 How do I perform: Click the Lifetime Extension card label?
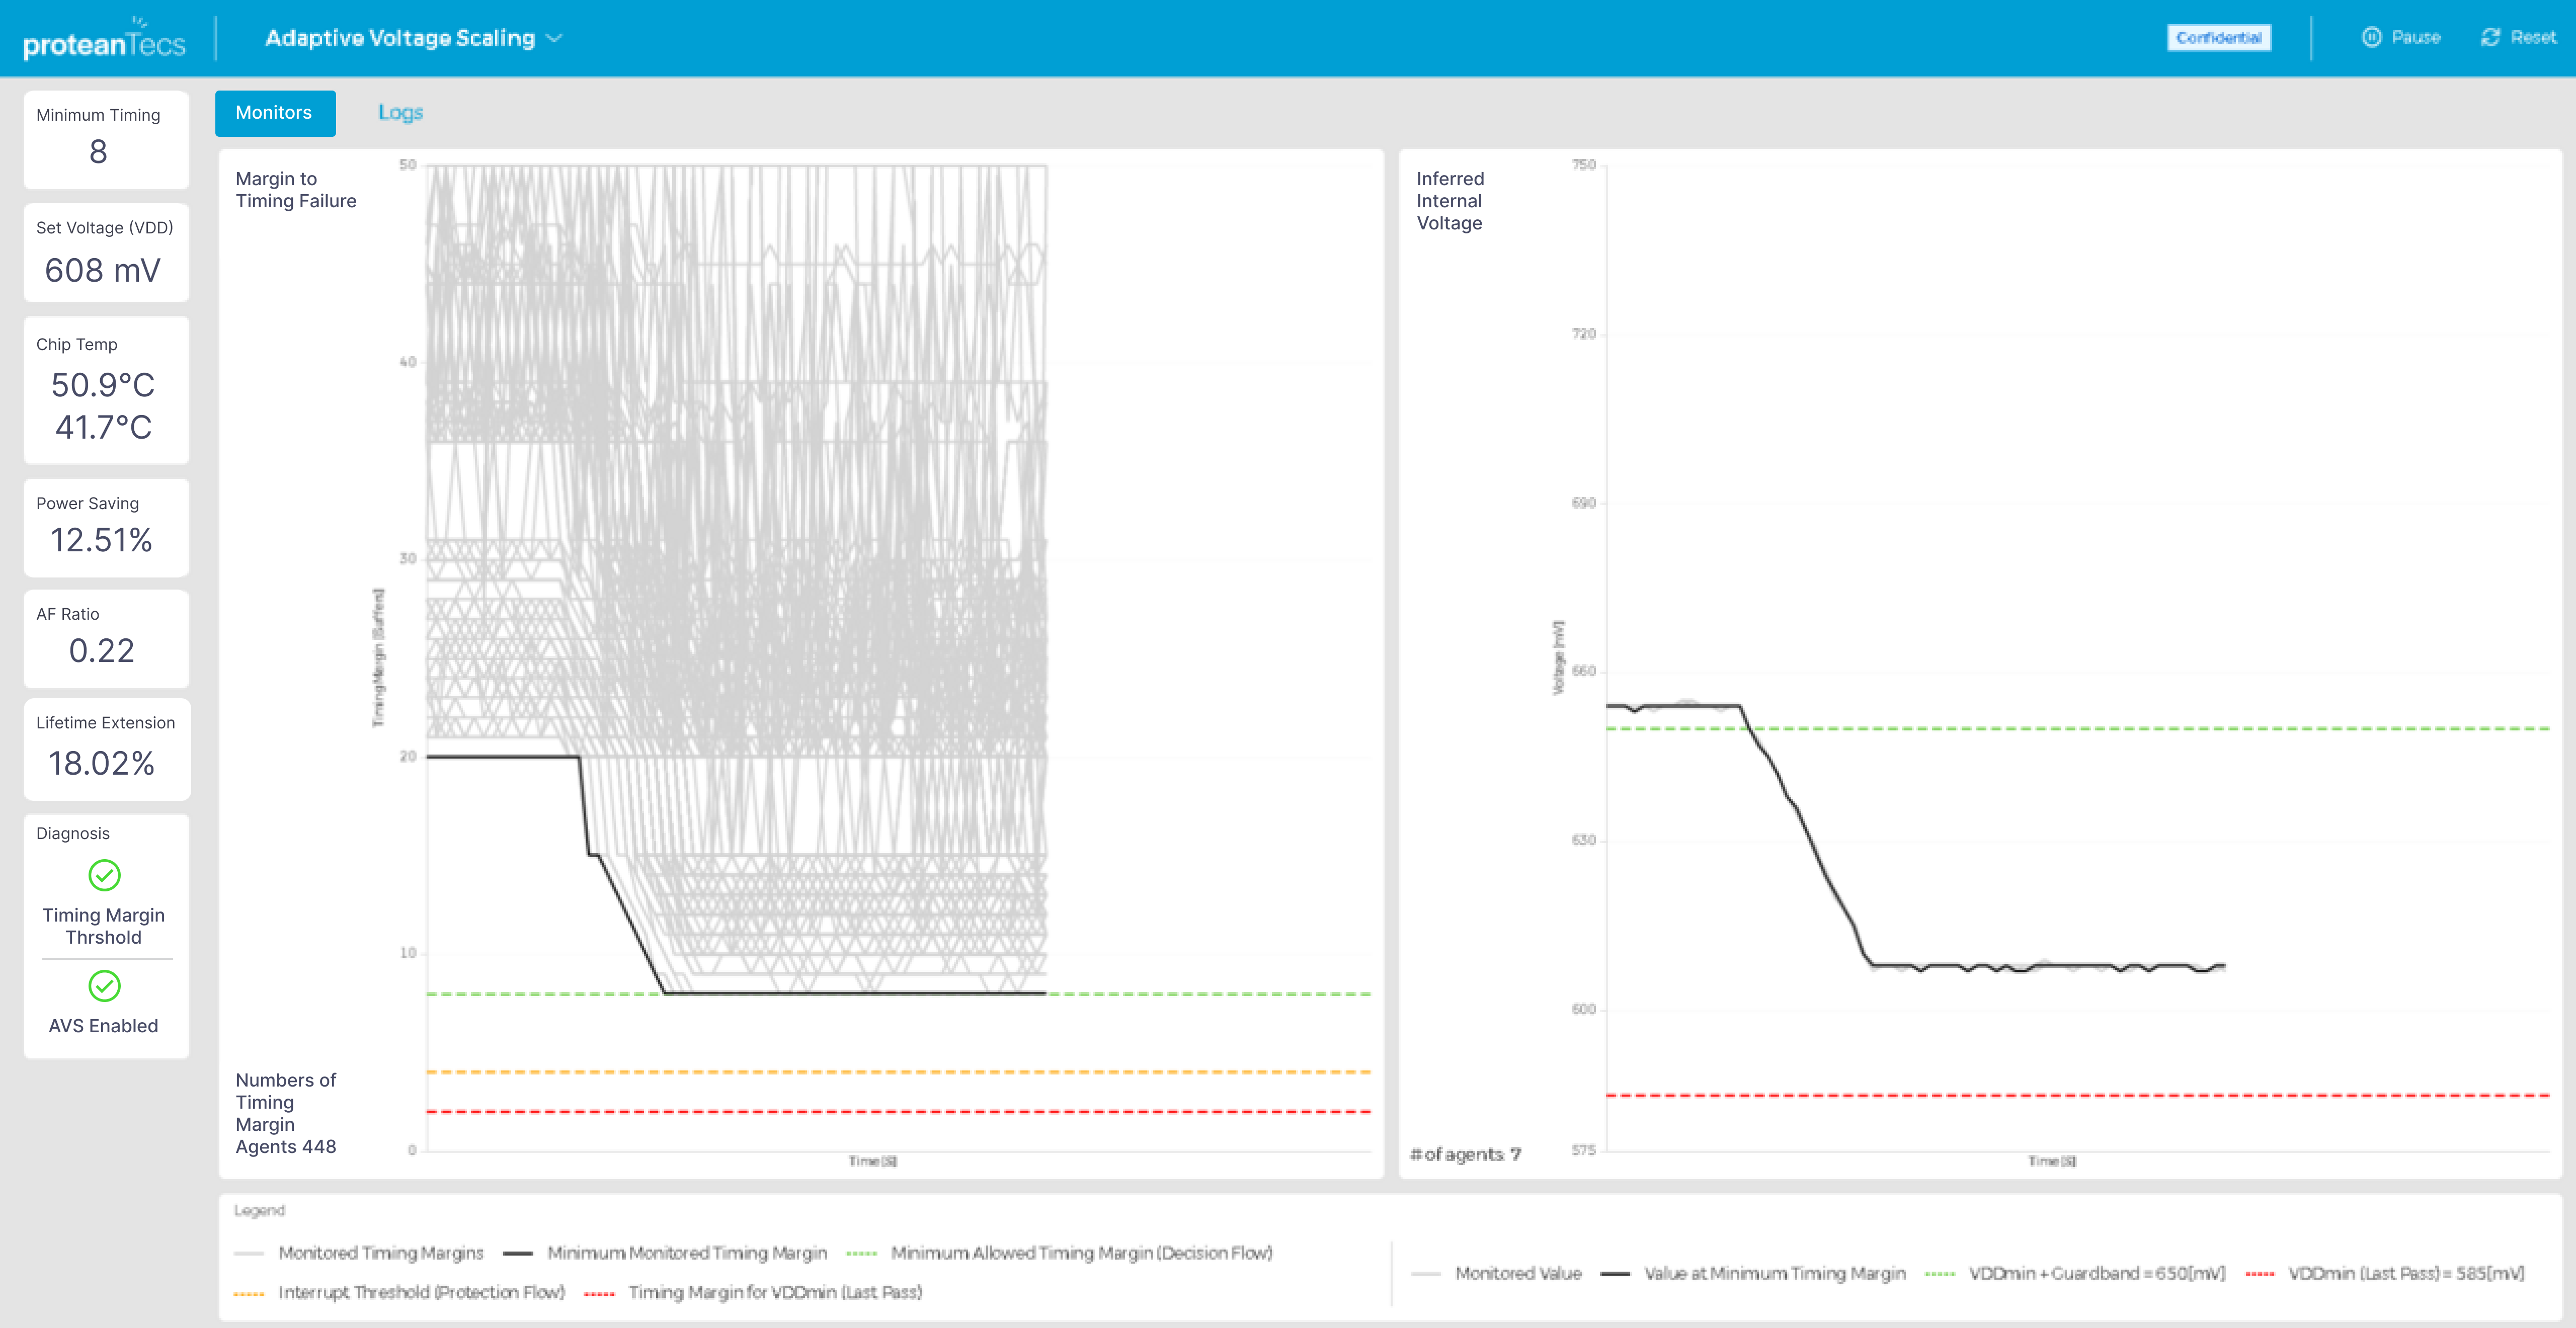[x=105, y=723]
